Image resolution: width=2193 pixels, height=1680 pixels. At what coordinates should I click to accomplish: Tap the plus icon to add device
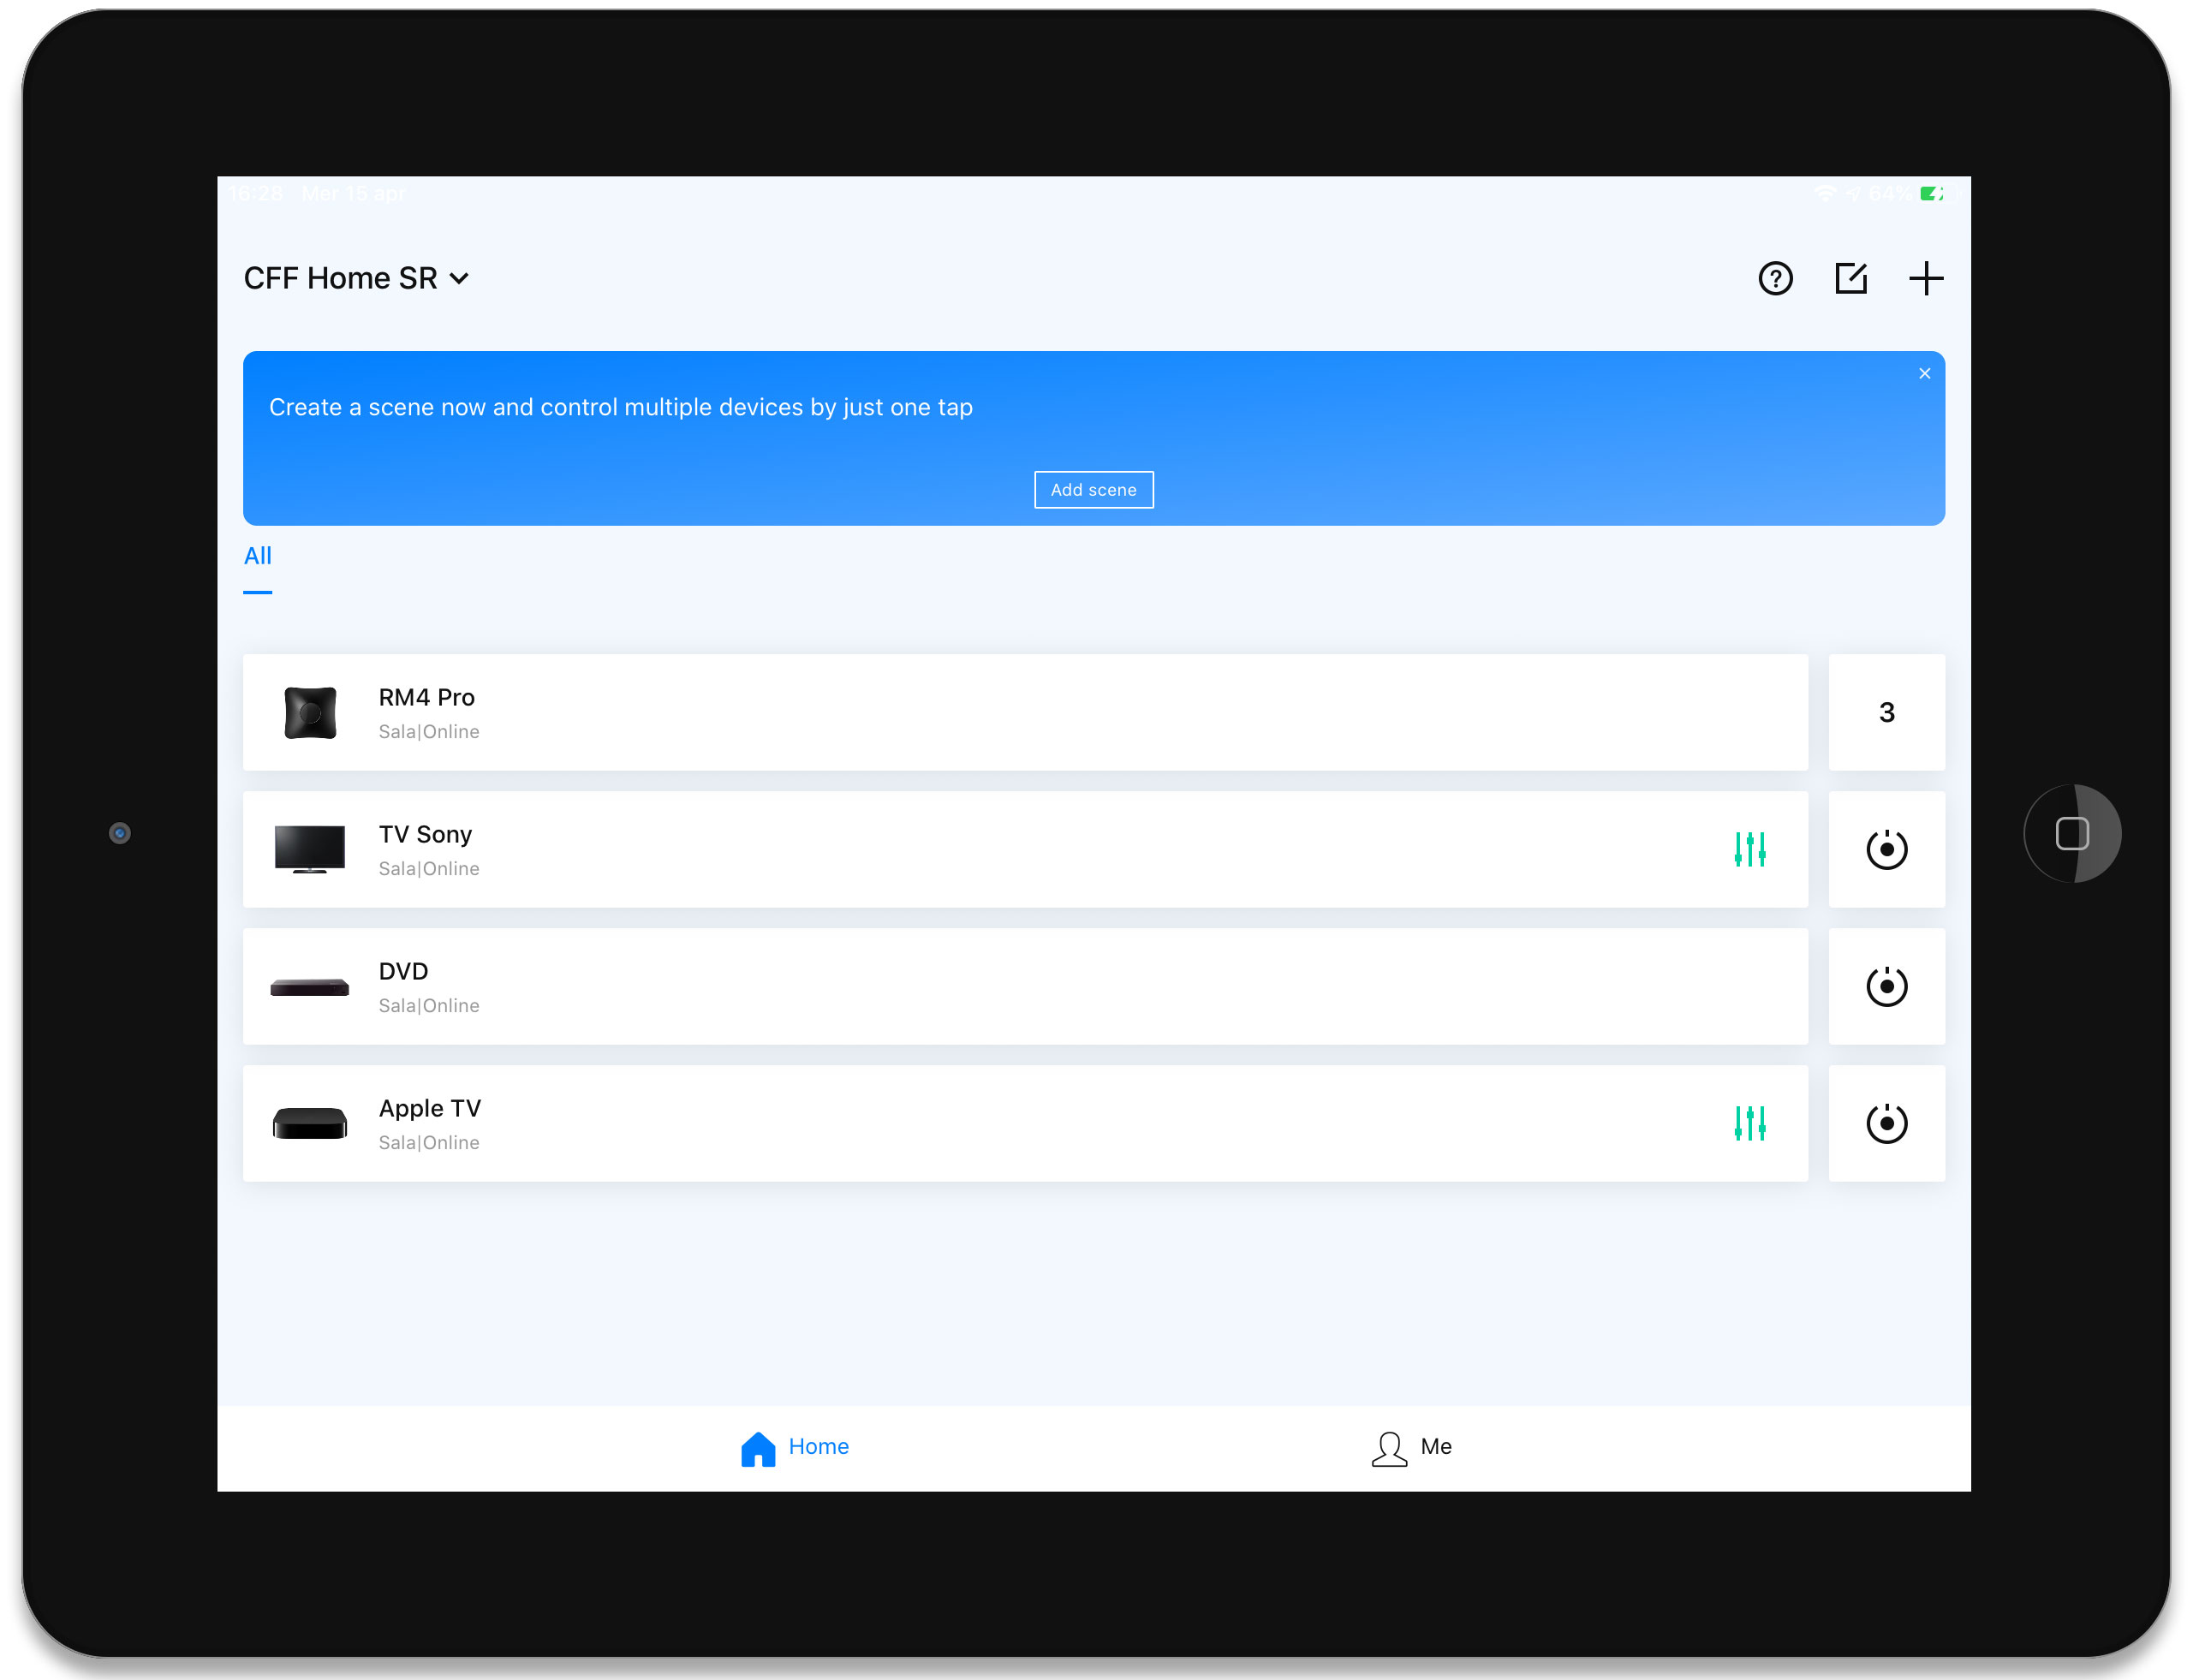click(x=1926, y=278)
